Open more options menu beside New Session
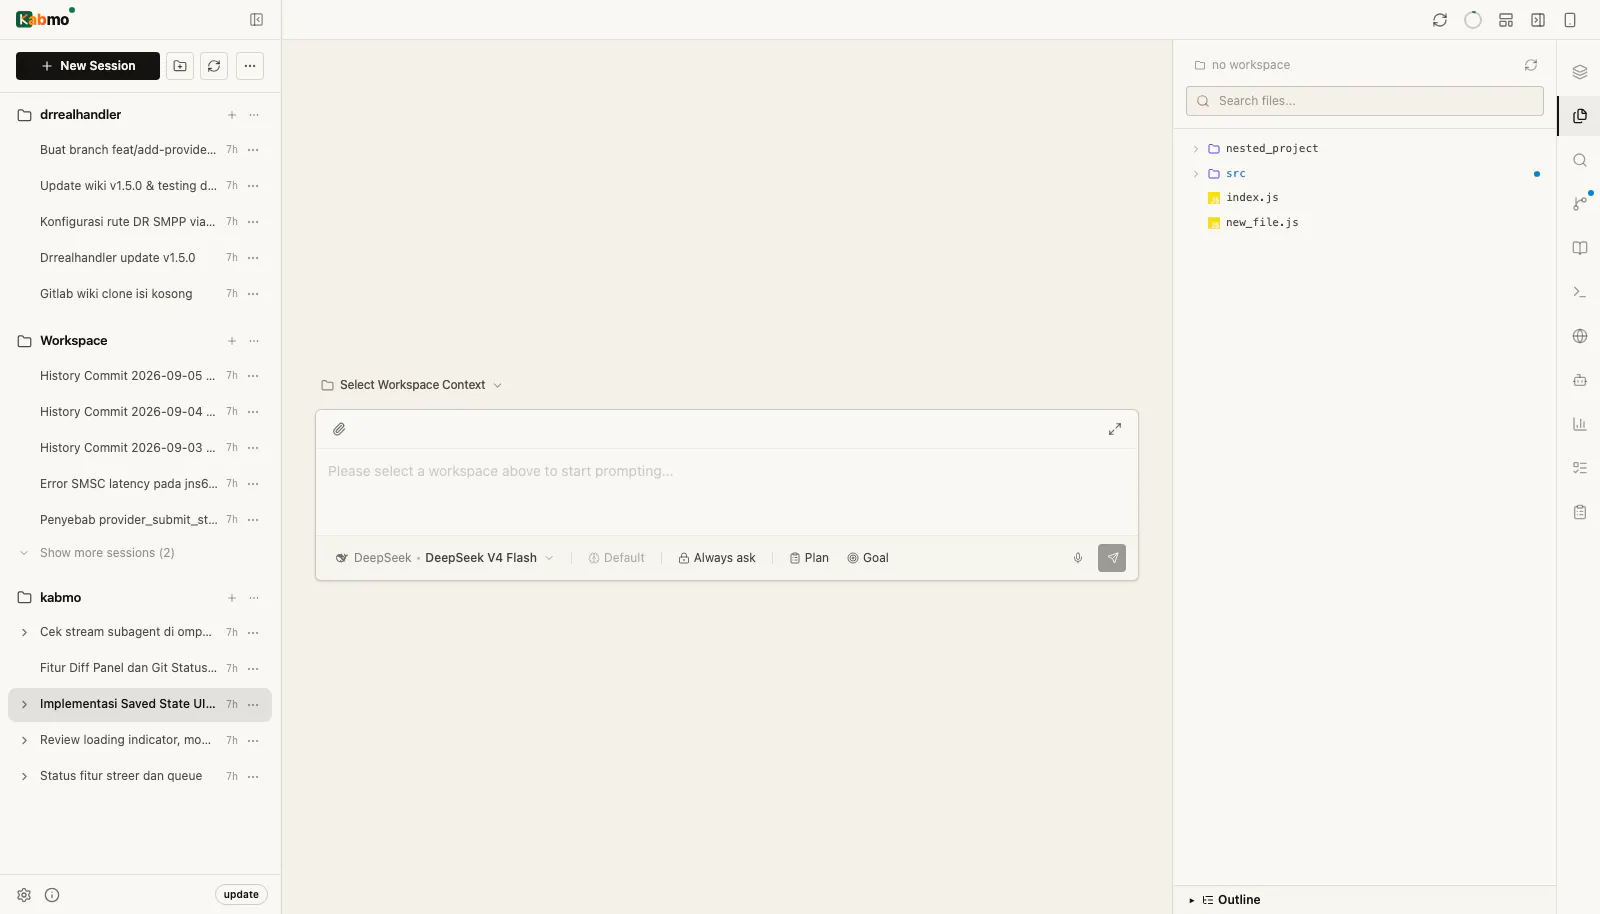Screen dimensions: 1600x914 250,66
